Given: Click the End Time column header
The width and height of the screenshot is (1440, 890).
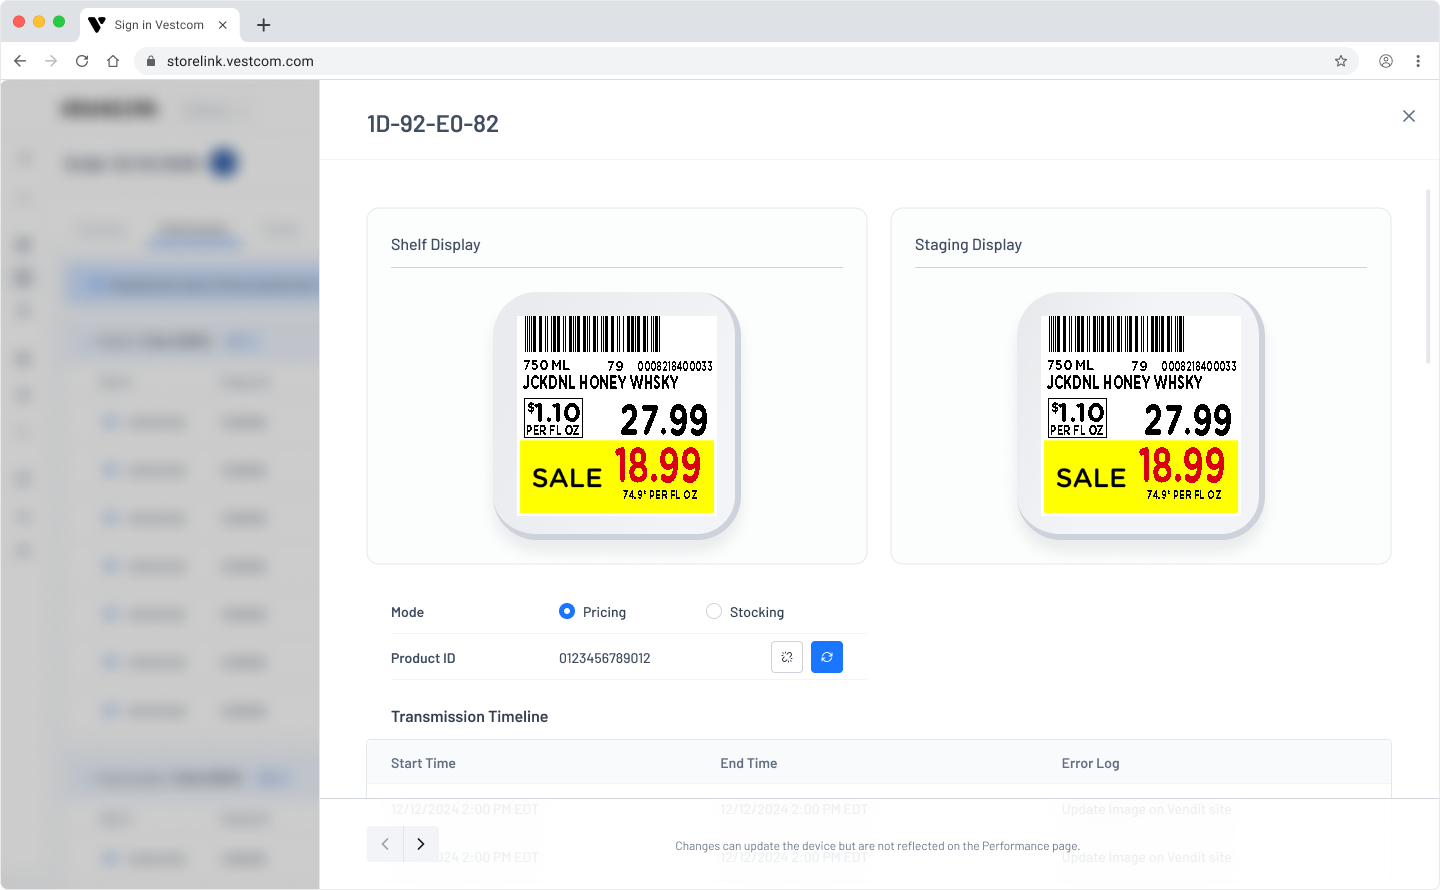Looking at the screenshot, I should click(749, 763).
